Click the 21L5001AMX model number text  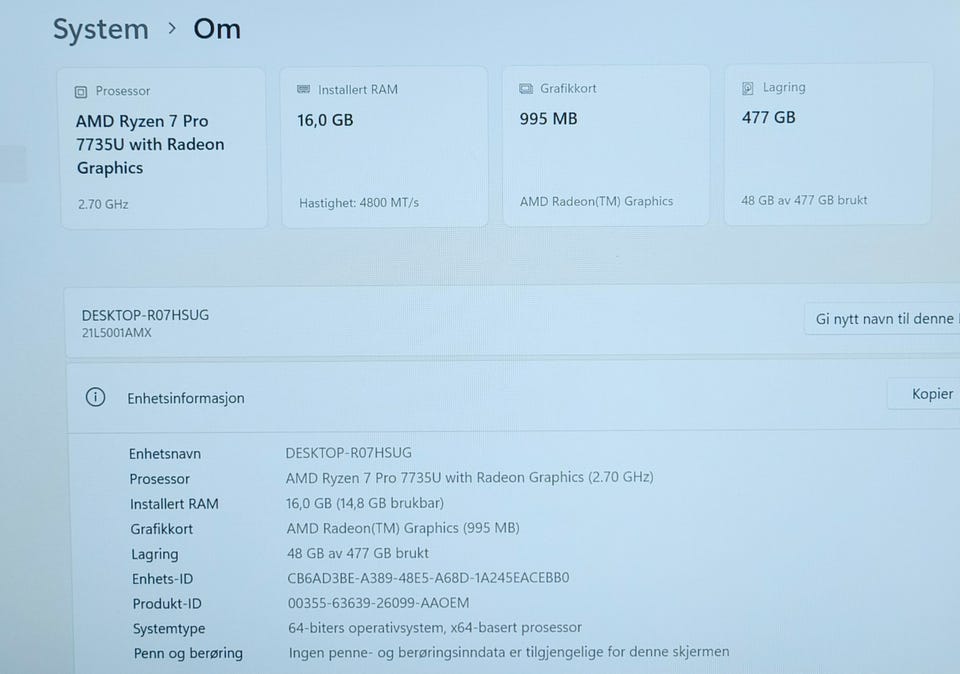[116, 333]
